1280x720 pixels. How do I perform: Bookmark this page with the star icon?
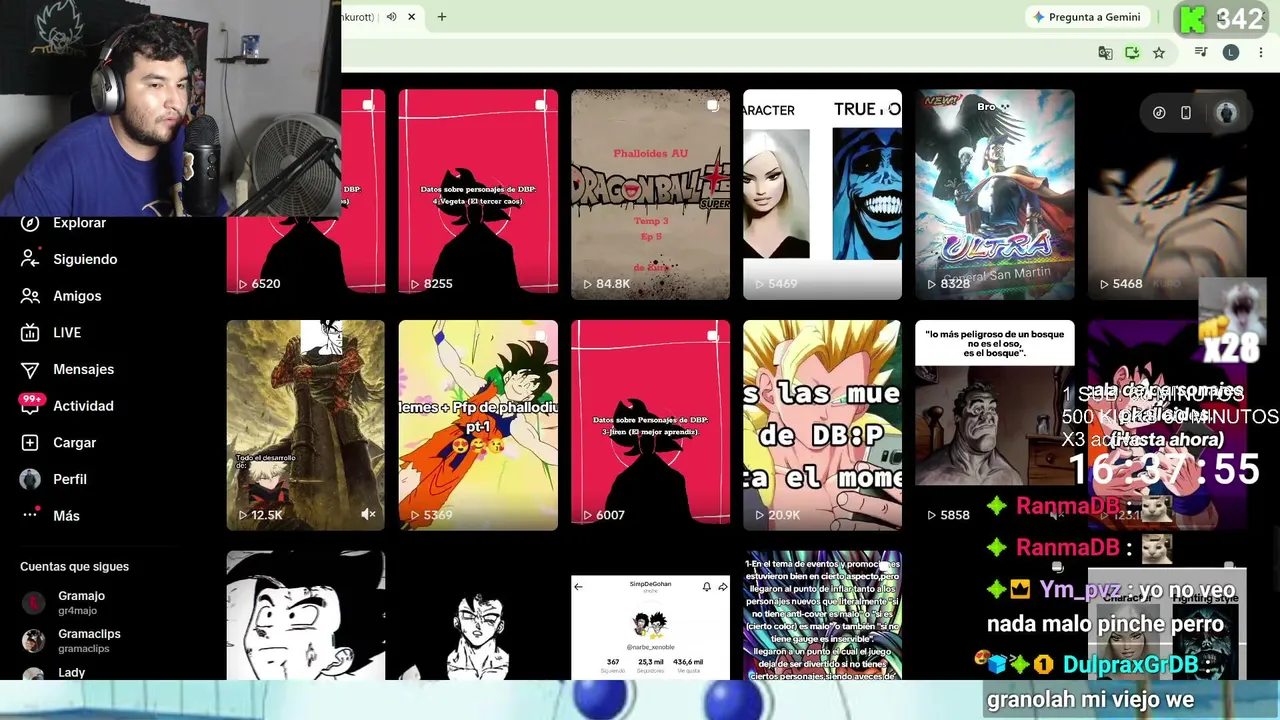1159,53
